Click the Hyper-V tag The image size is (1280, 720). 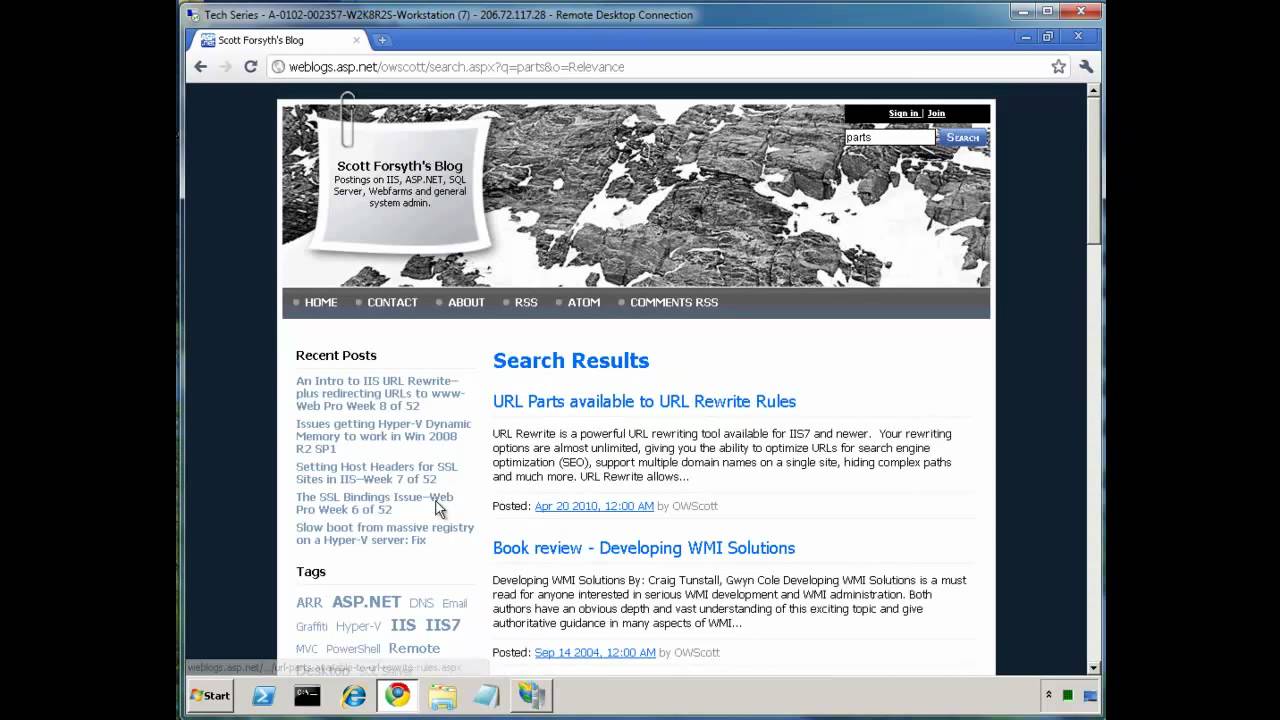click(358, 627)
